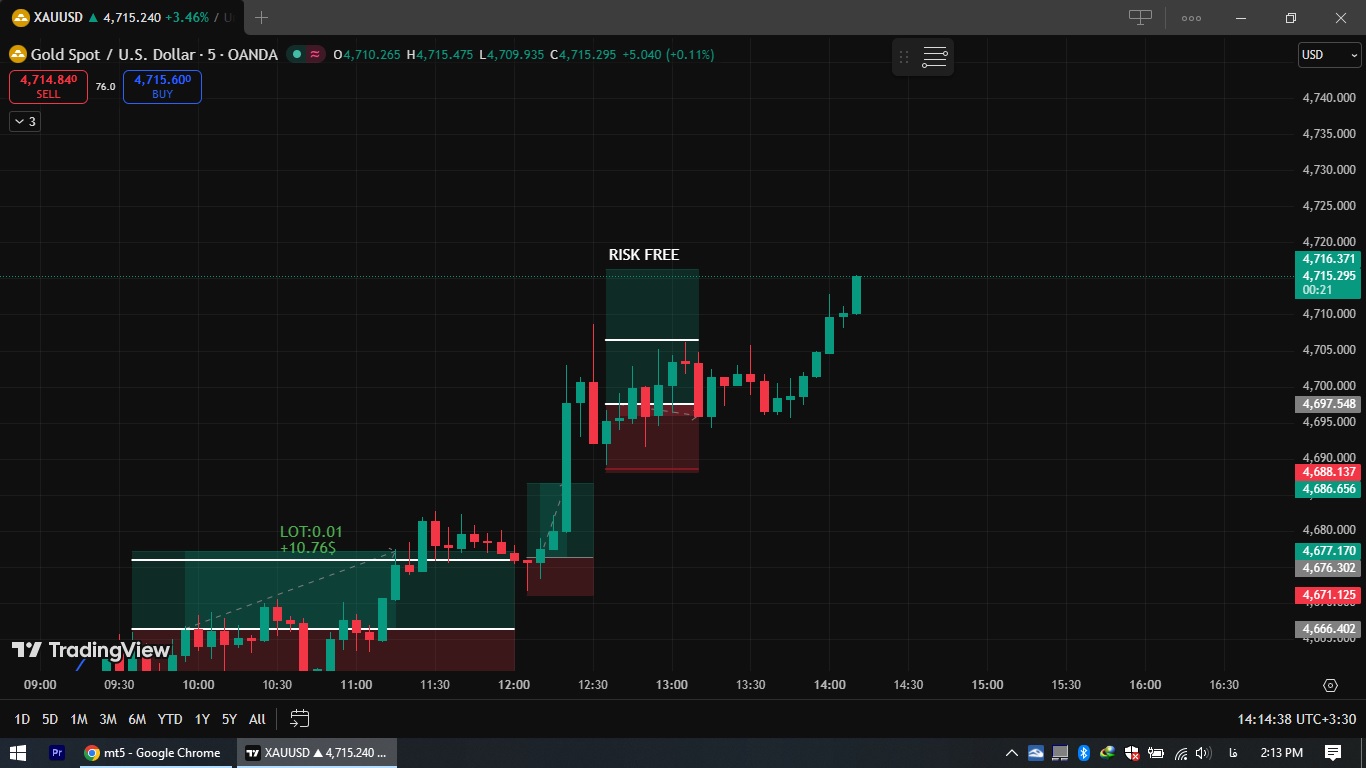Viewport: 1366px width, 768px height.
Task: Select the YTD time range
Action: tap(169, 718)
